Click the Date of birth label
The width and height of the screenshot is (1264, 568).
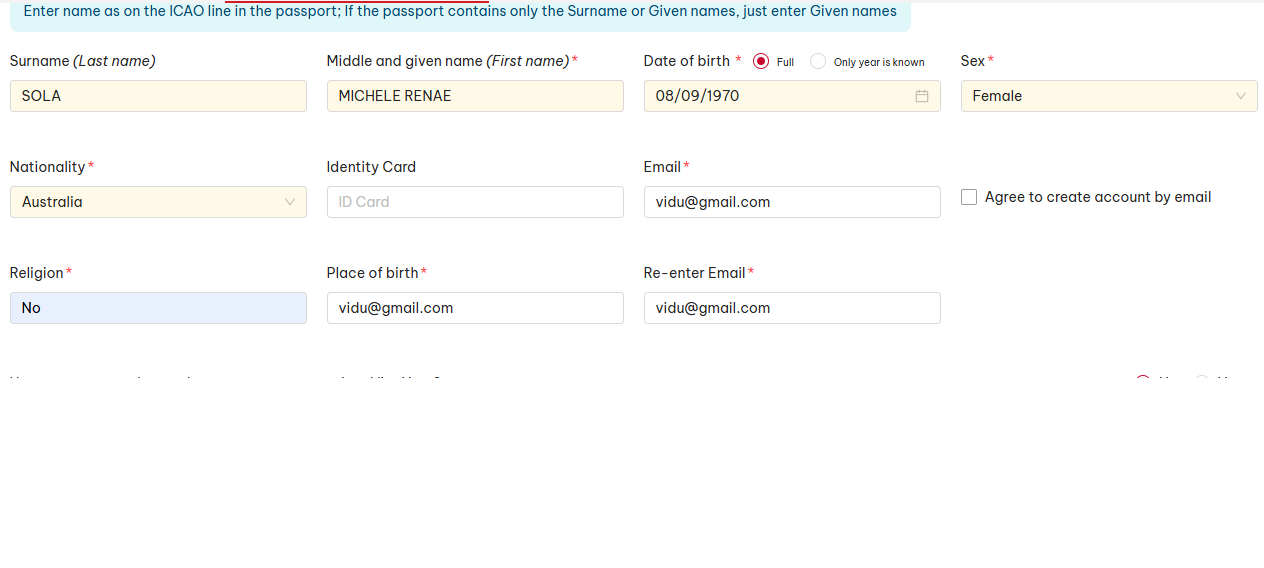(687, 61)
